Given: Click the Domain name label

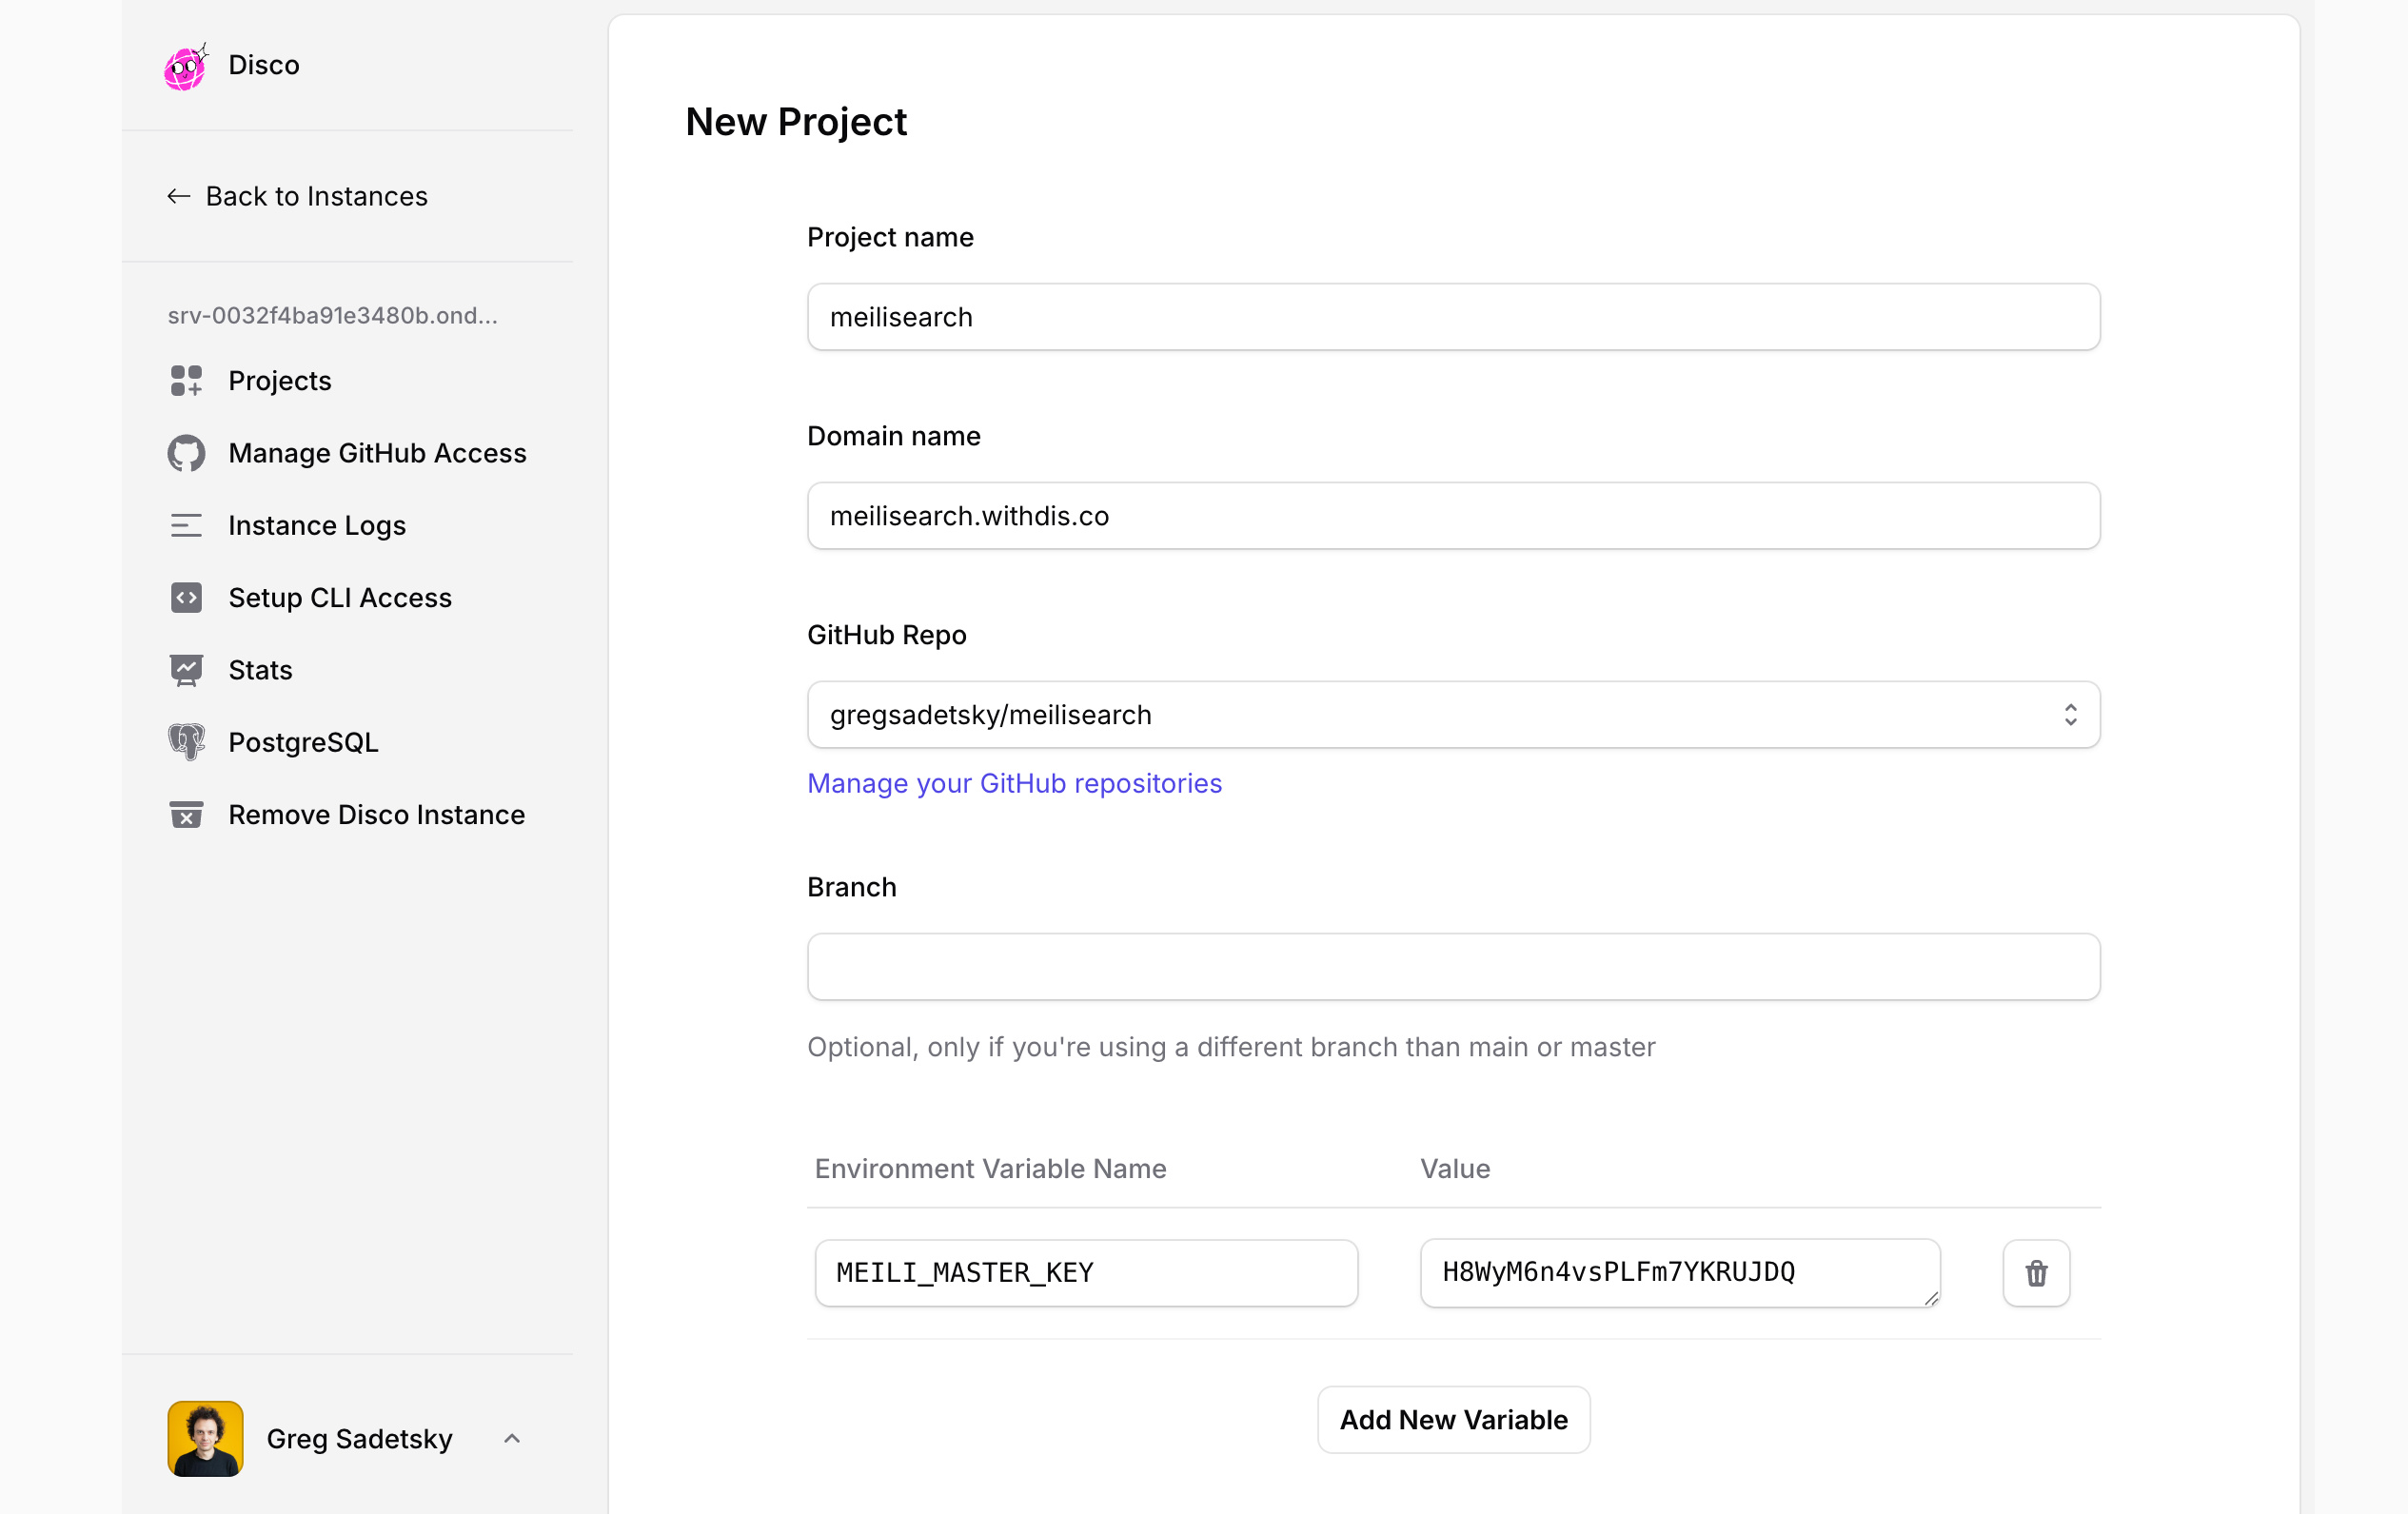Looking at the screenshot, I should 894,436.
